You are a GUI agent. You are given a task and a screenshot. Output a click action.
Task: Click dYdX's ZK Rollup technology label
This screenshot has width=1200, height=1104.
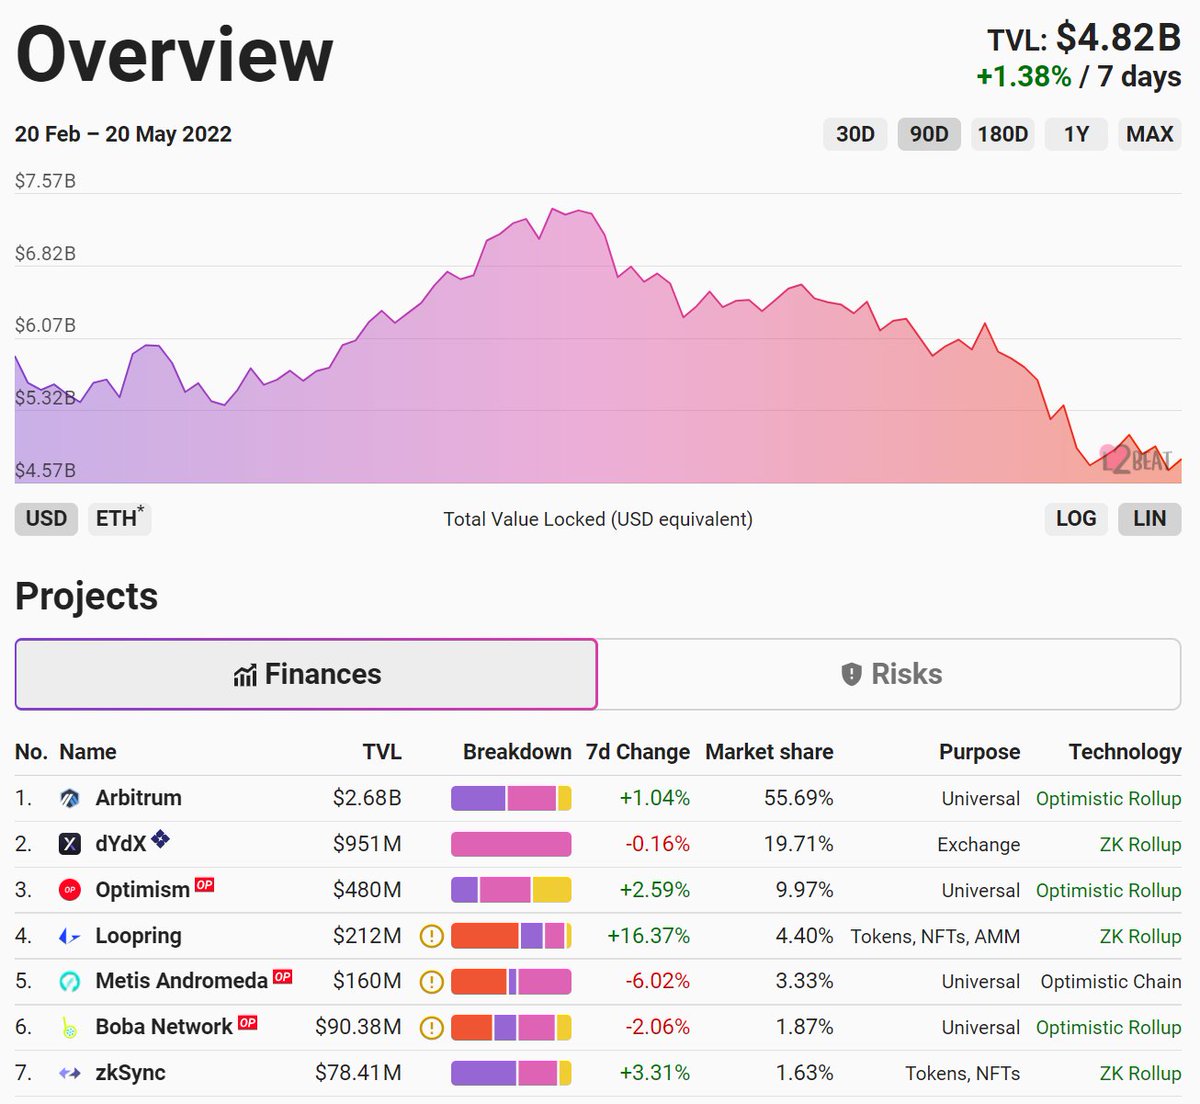click(x=1141, y=844)
